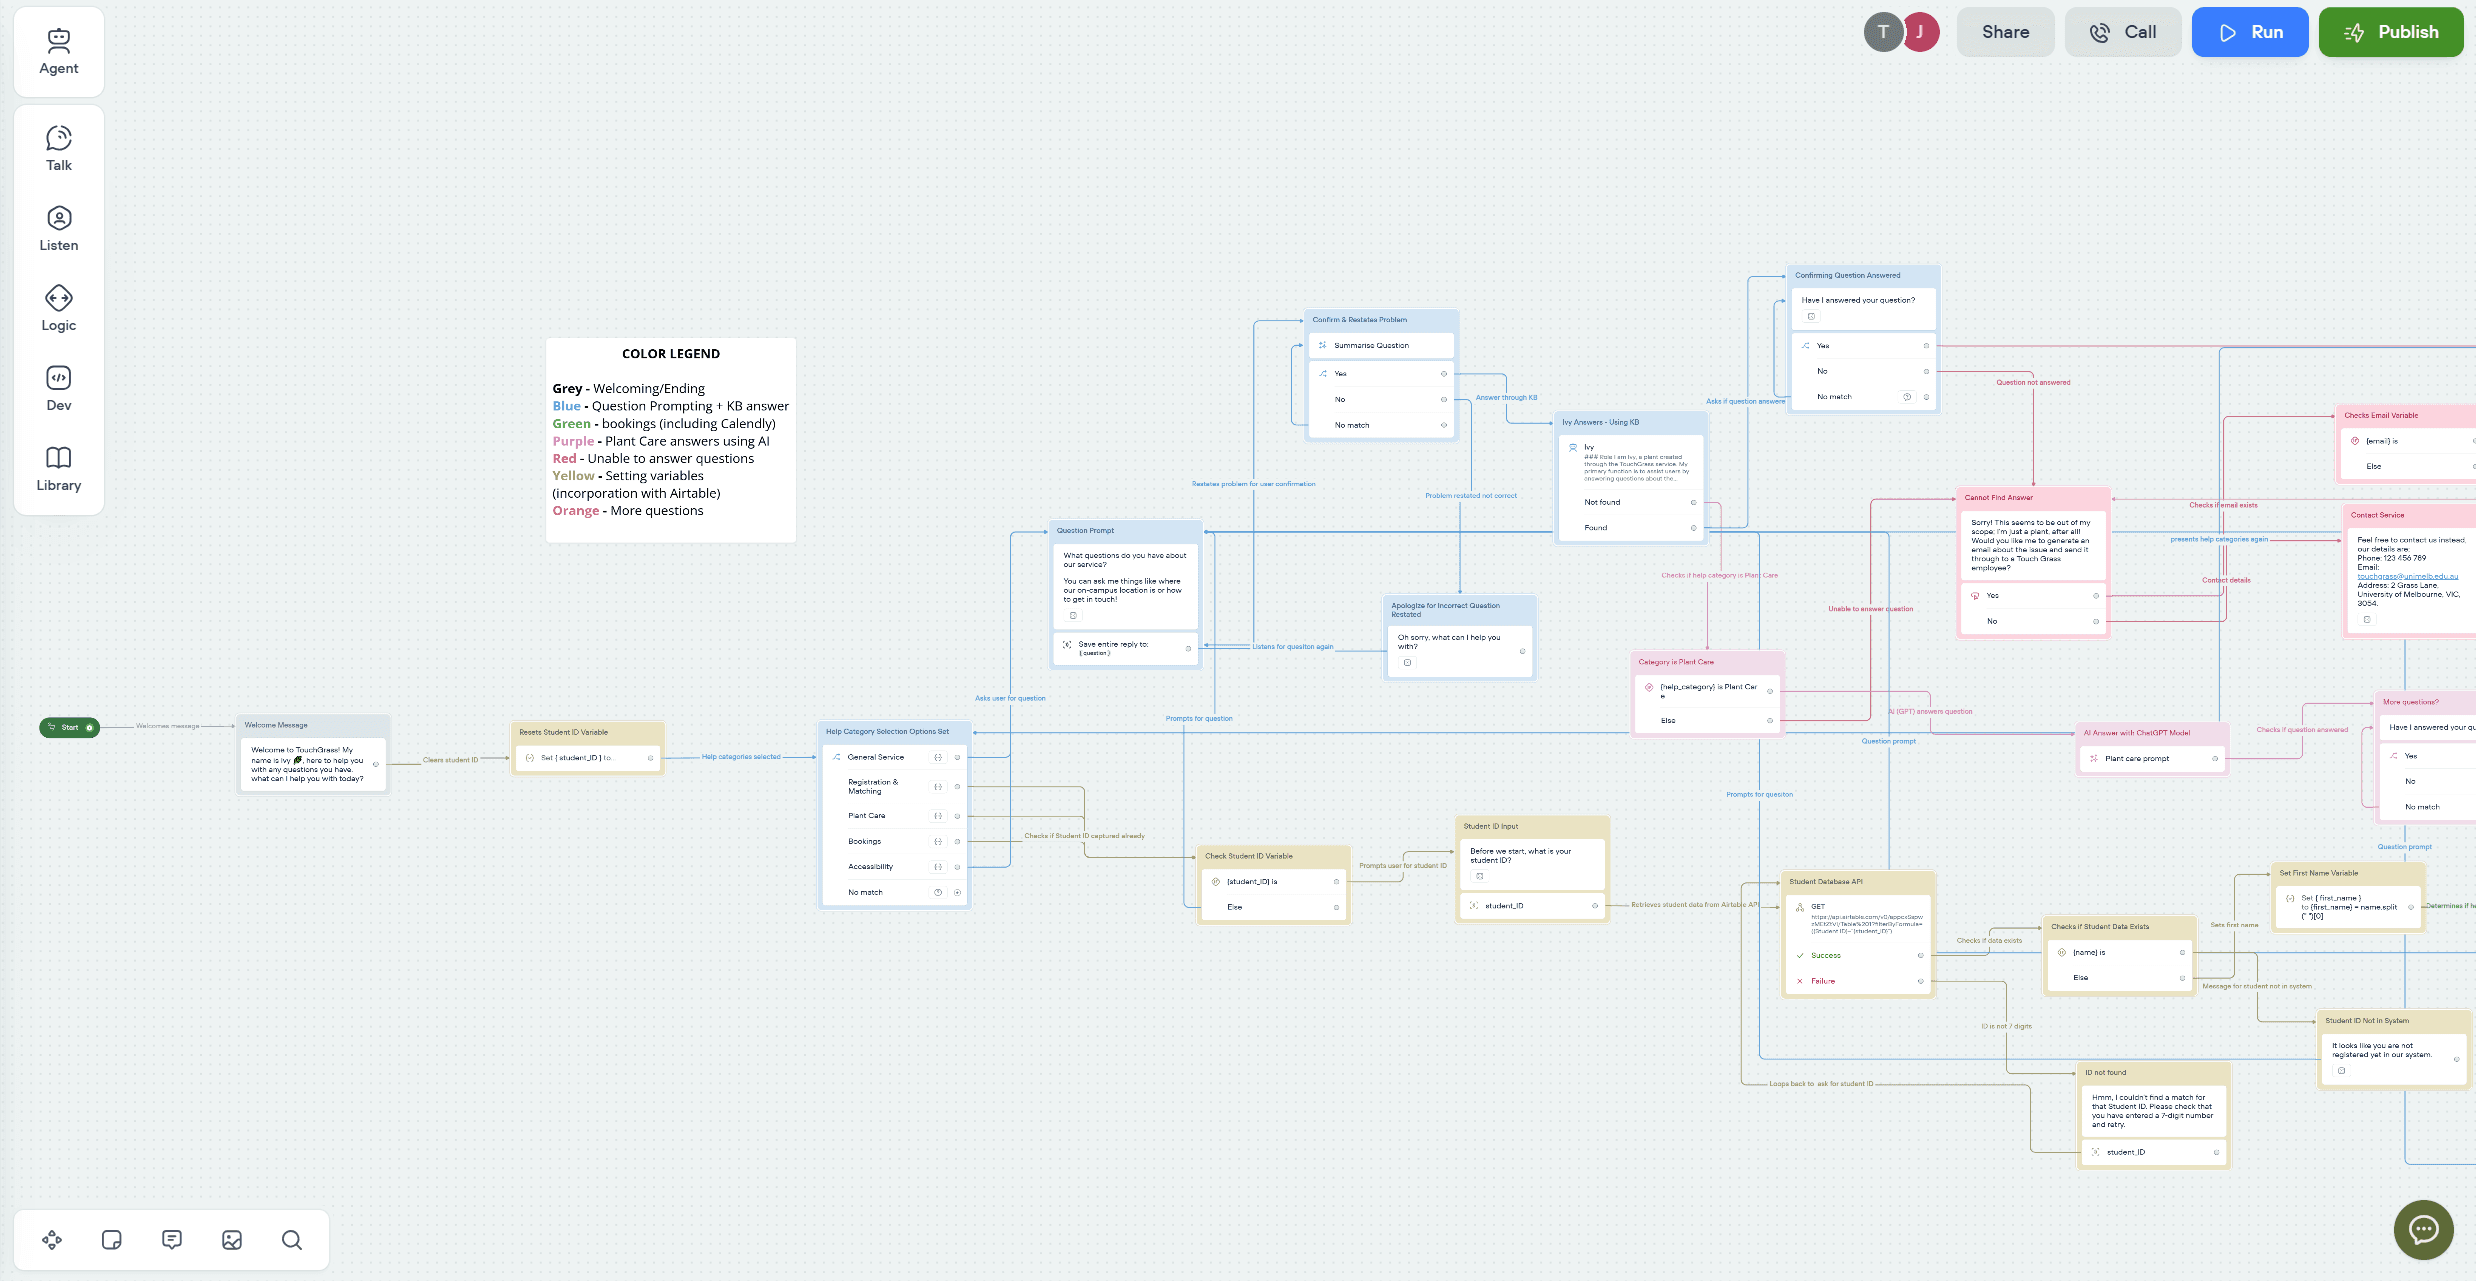Click the move canvas arrows tool
This screenshot has width=2476, height=1281.
click(52, 1240)
